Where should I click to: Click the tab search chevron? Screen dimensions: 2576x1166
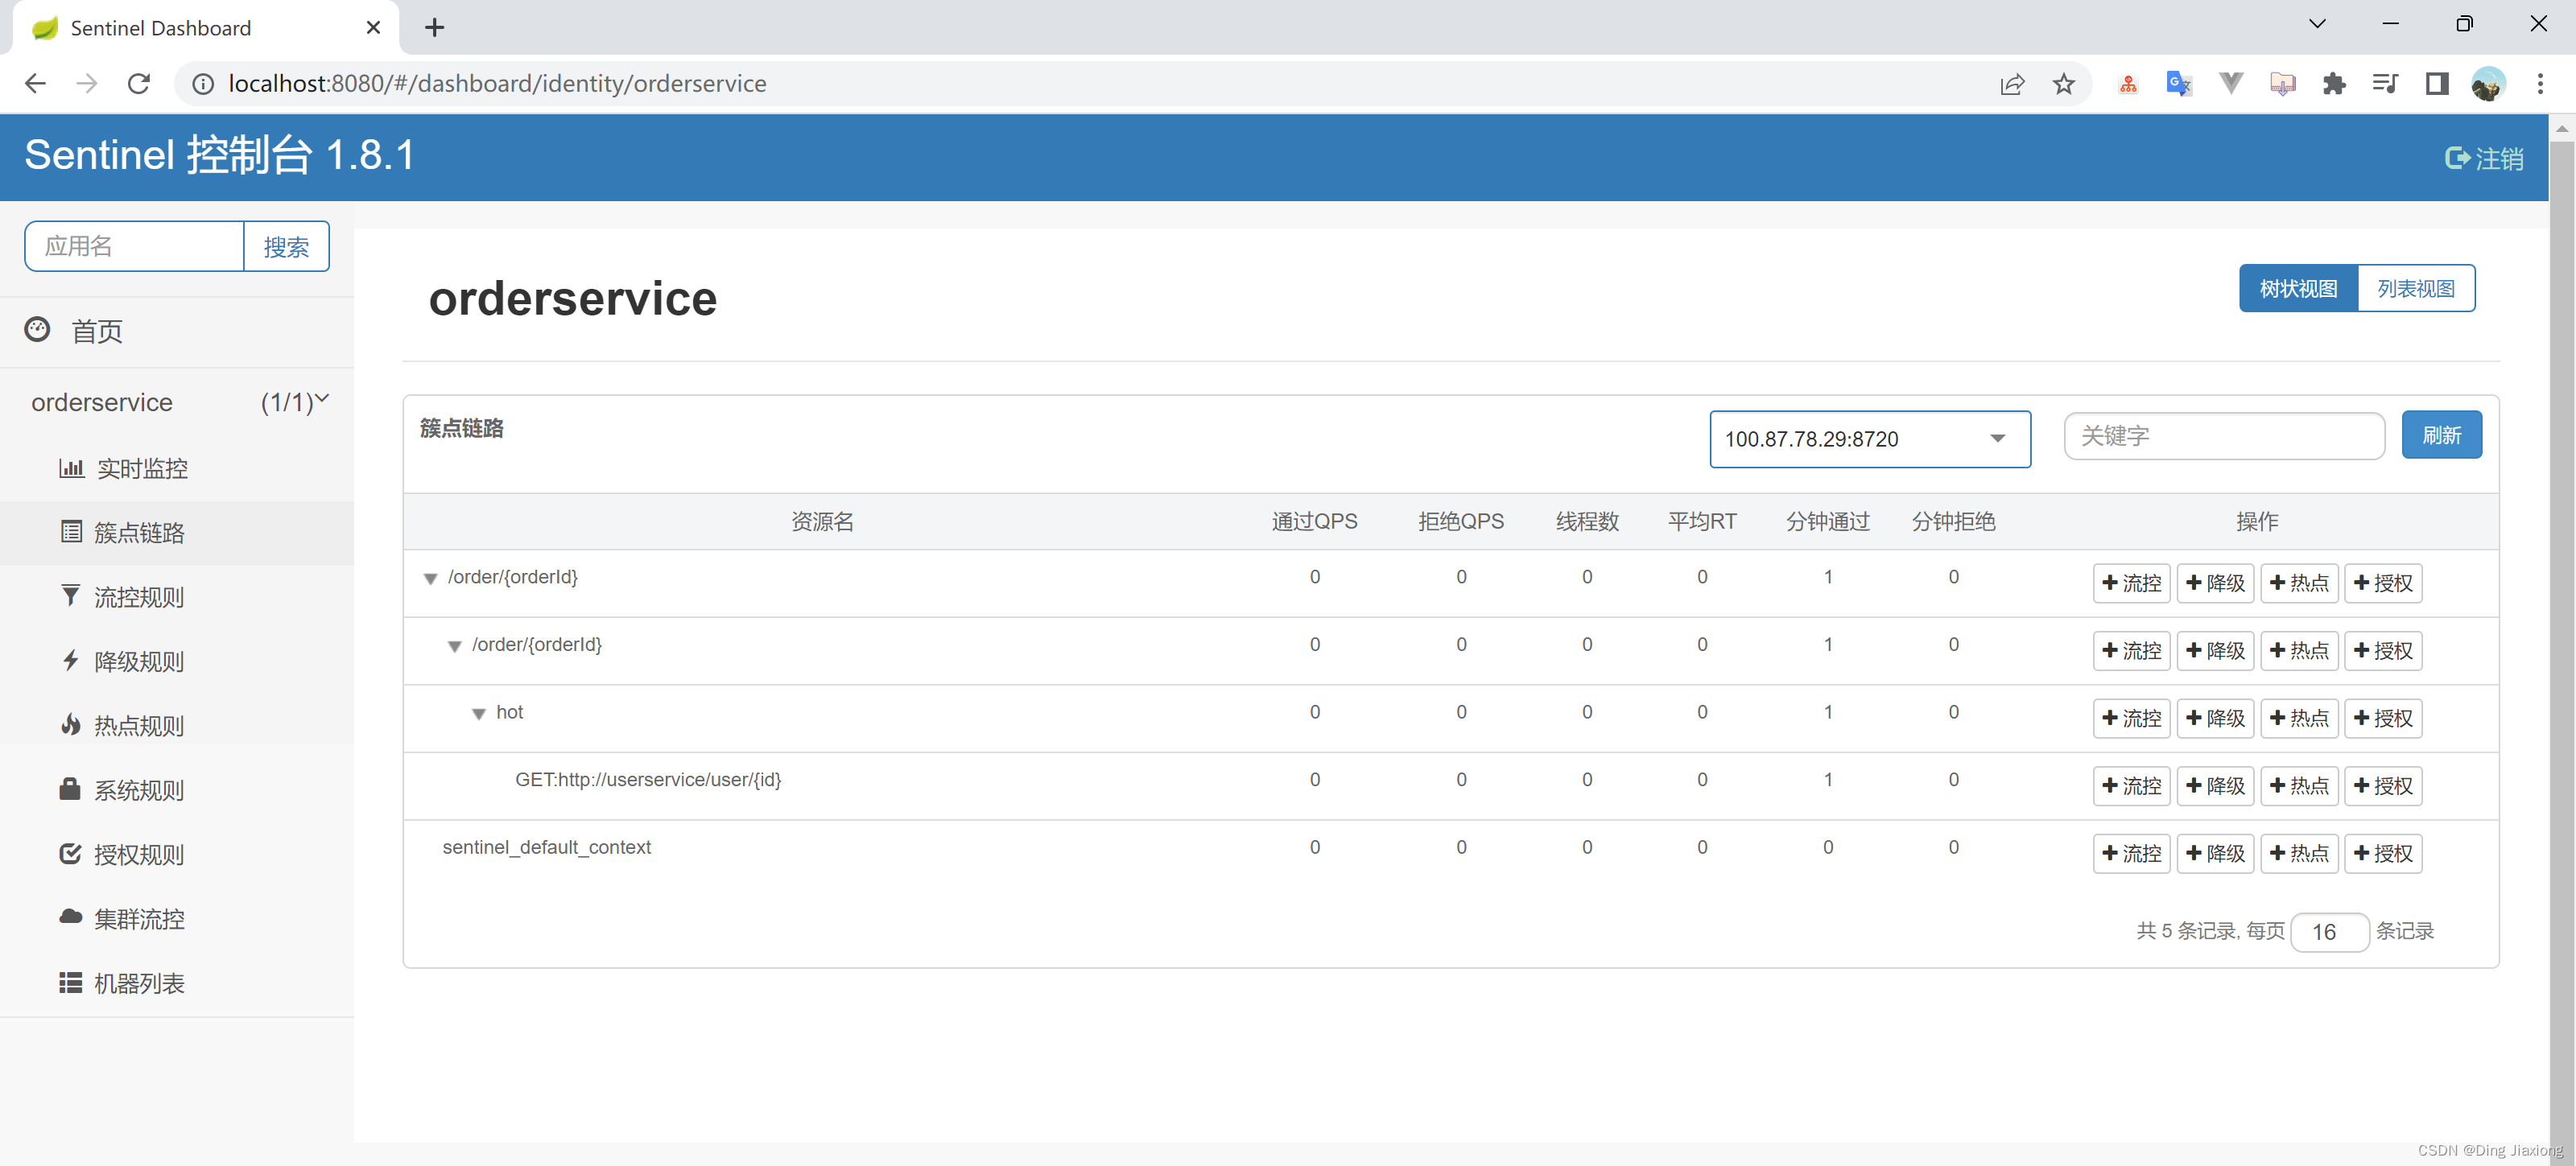click(x=2317, y=24)
